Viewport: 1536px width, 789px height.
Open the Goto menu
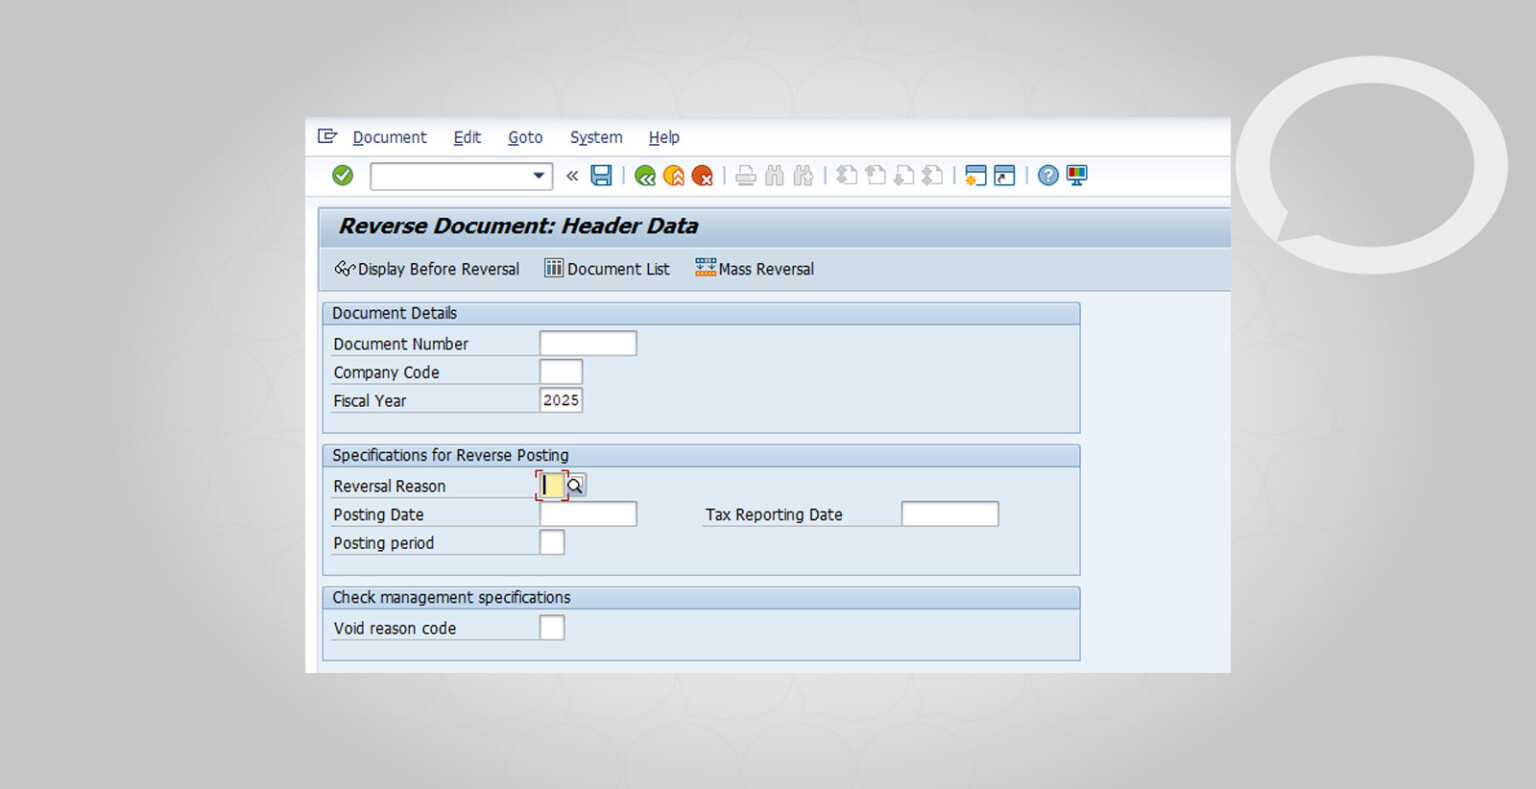pyautogui.click(x=525, y=137)
